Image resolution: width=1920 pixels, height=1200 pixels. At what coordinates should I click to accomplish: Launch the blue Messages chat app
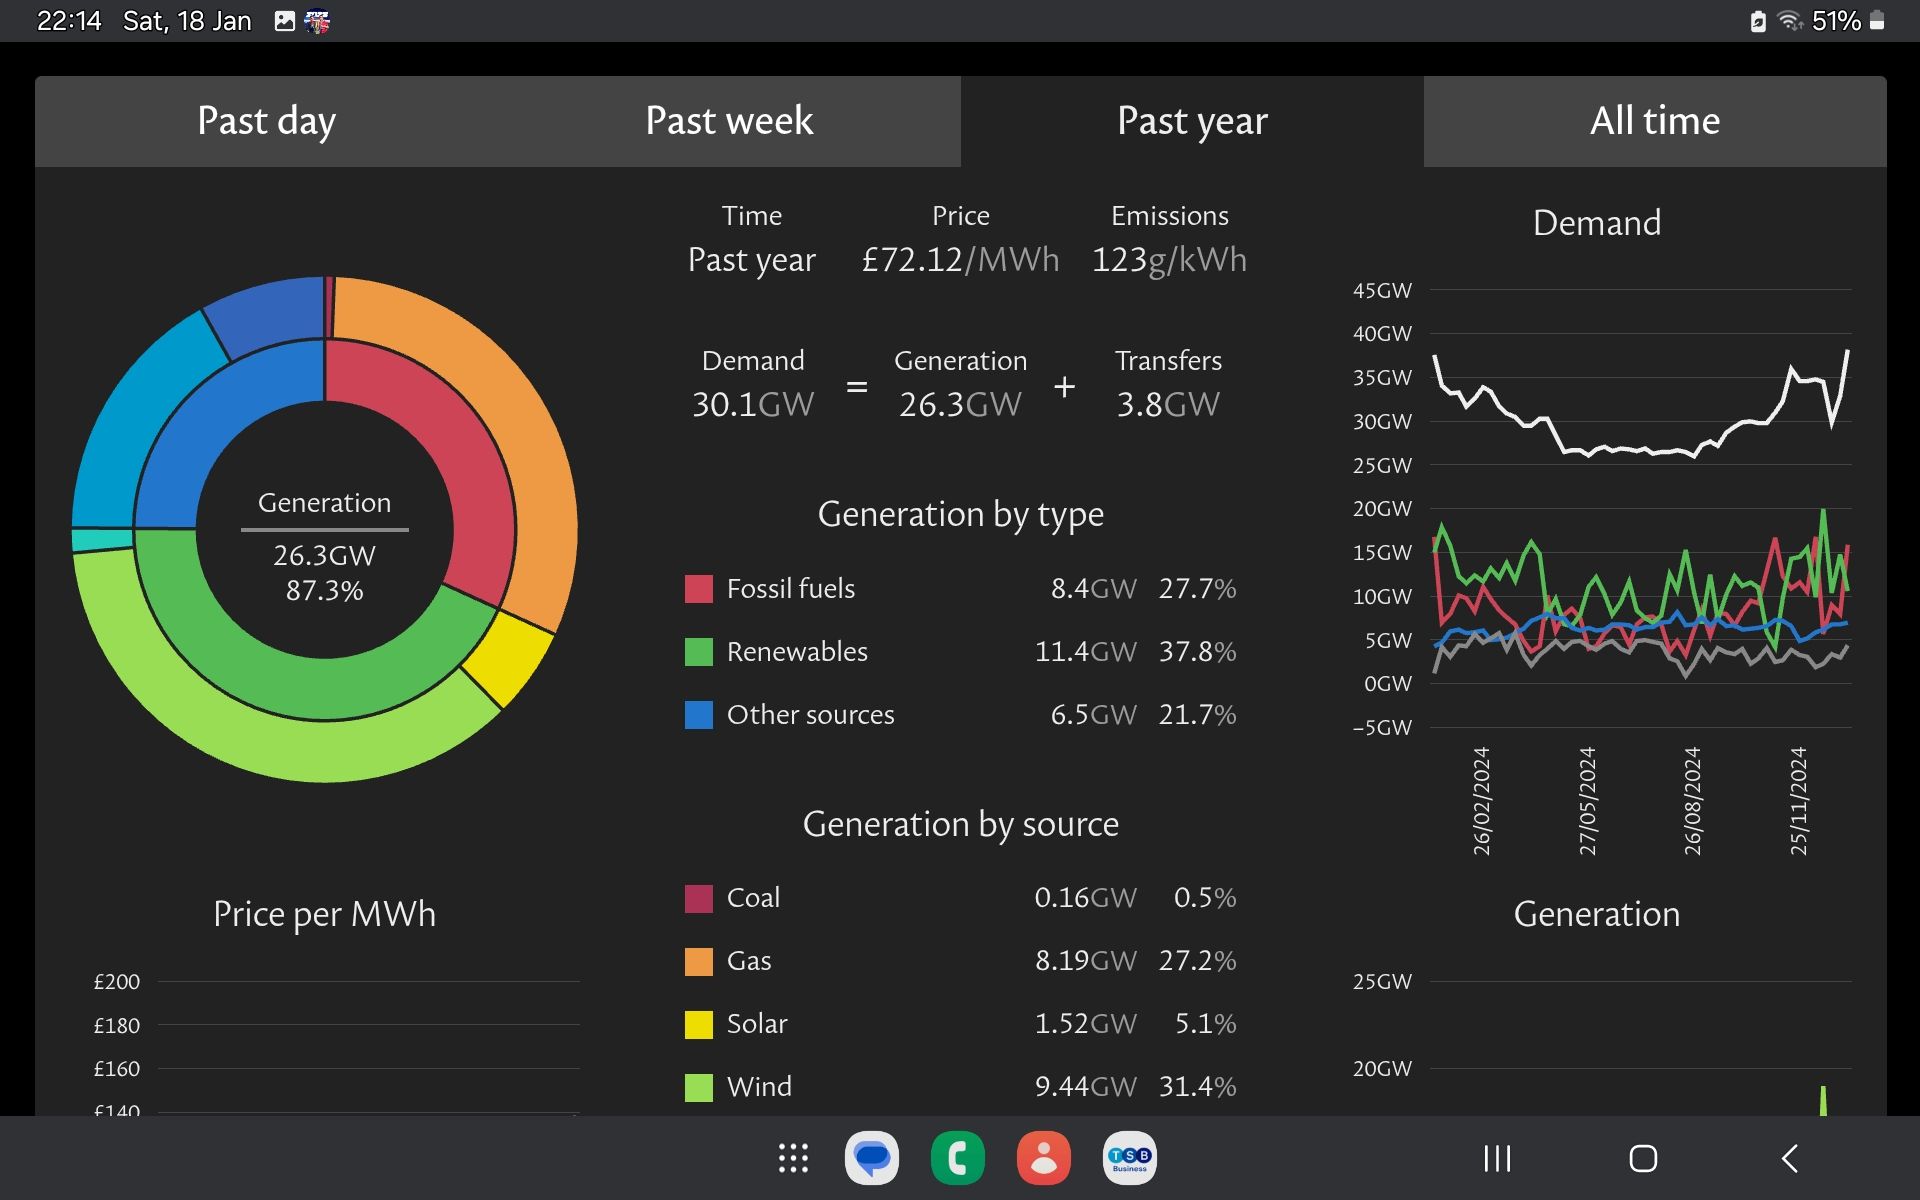(872, 1158)
